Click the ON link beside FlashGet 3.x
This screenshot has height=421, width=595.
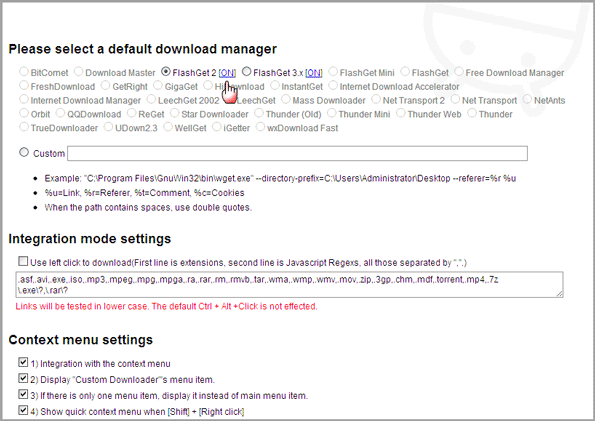point(313,73)
